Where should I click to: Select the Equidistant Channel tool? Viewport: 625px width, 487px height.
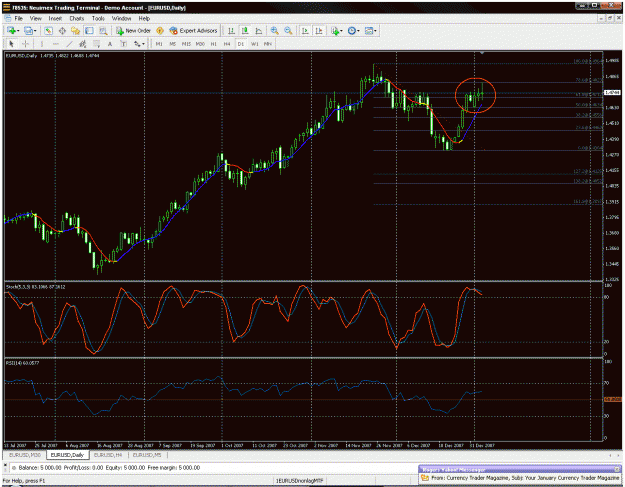(x=83, y=44)
